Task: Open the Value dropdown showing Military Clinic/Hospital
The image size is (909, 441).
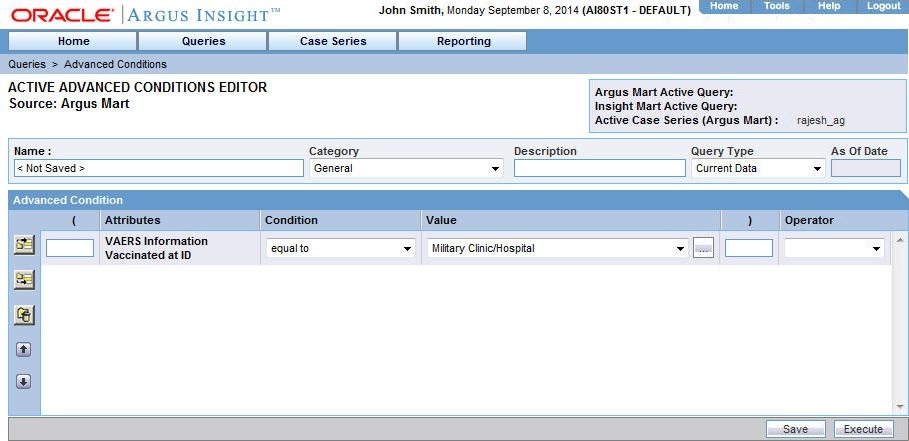Action: point(558,249)
